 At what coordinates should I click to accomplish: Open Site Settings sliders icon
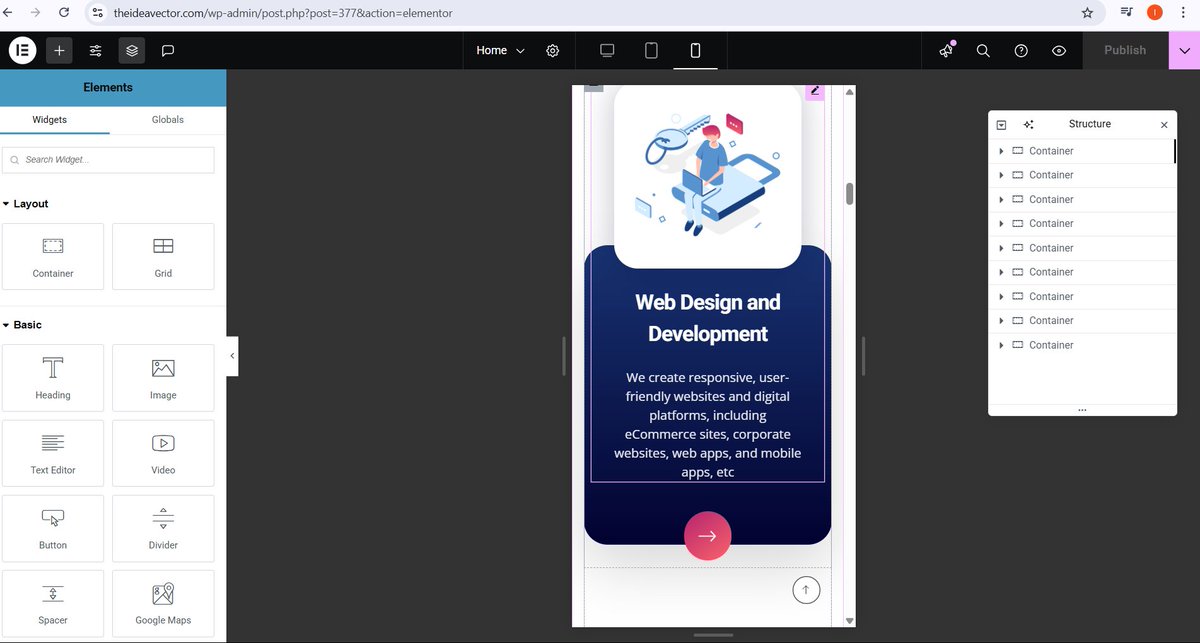pyautogui.click(x=95, y=50)
